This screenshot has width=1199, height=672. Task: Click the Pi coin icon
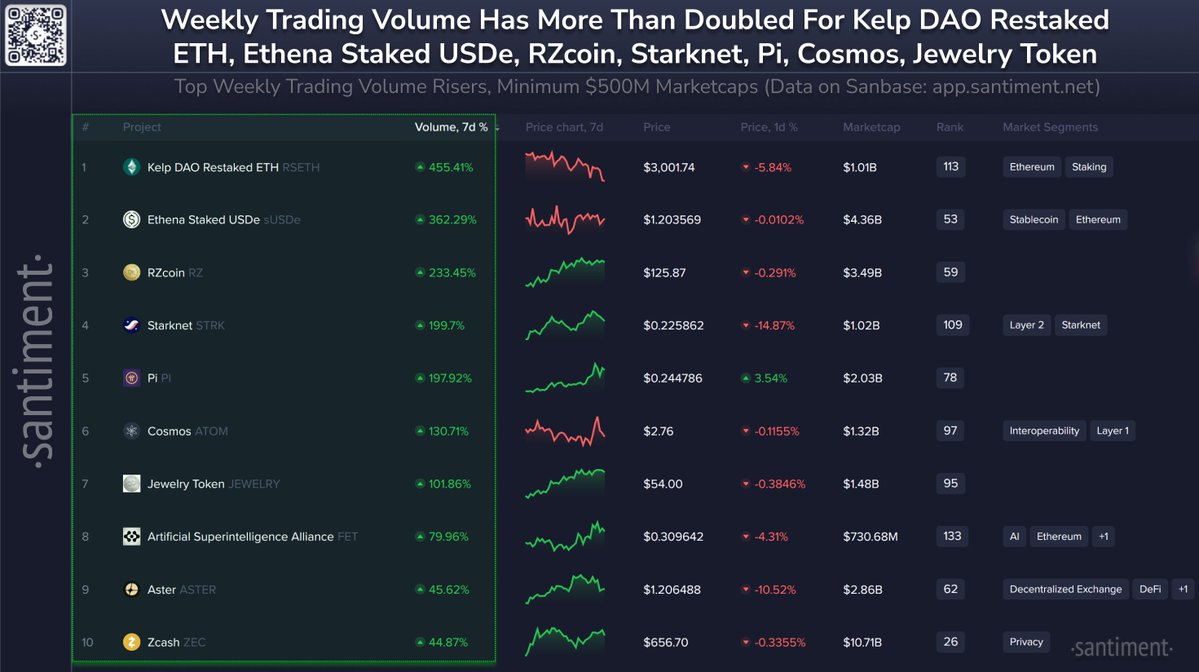coord(131,378)
